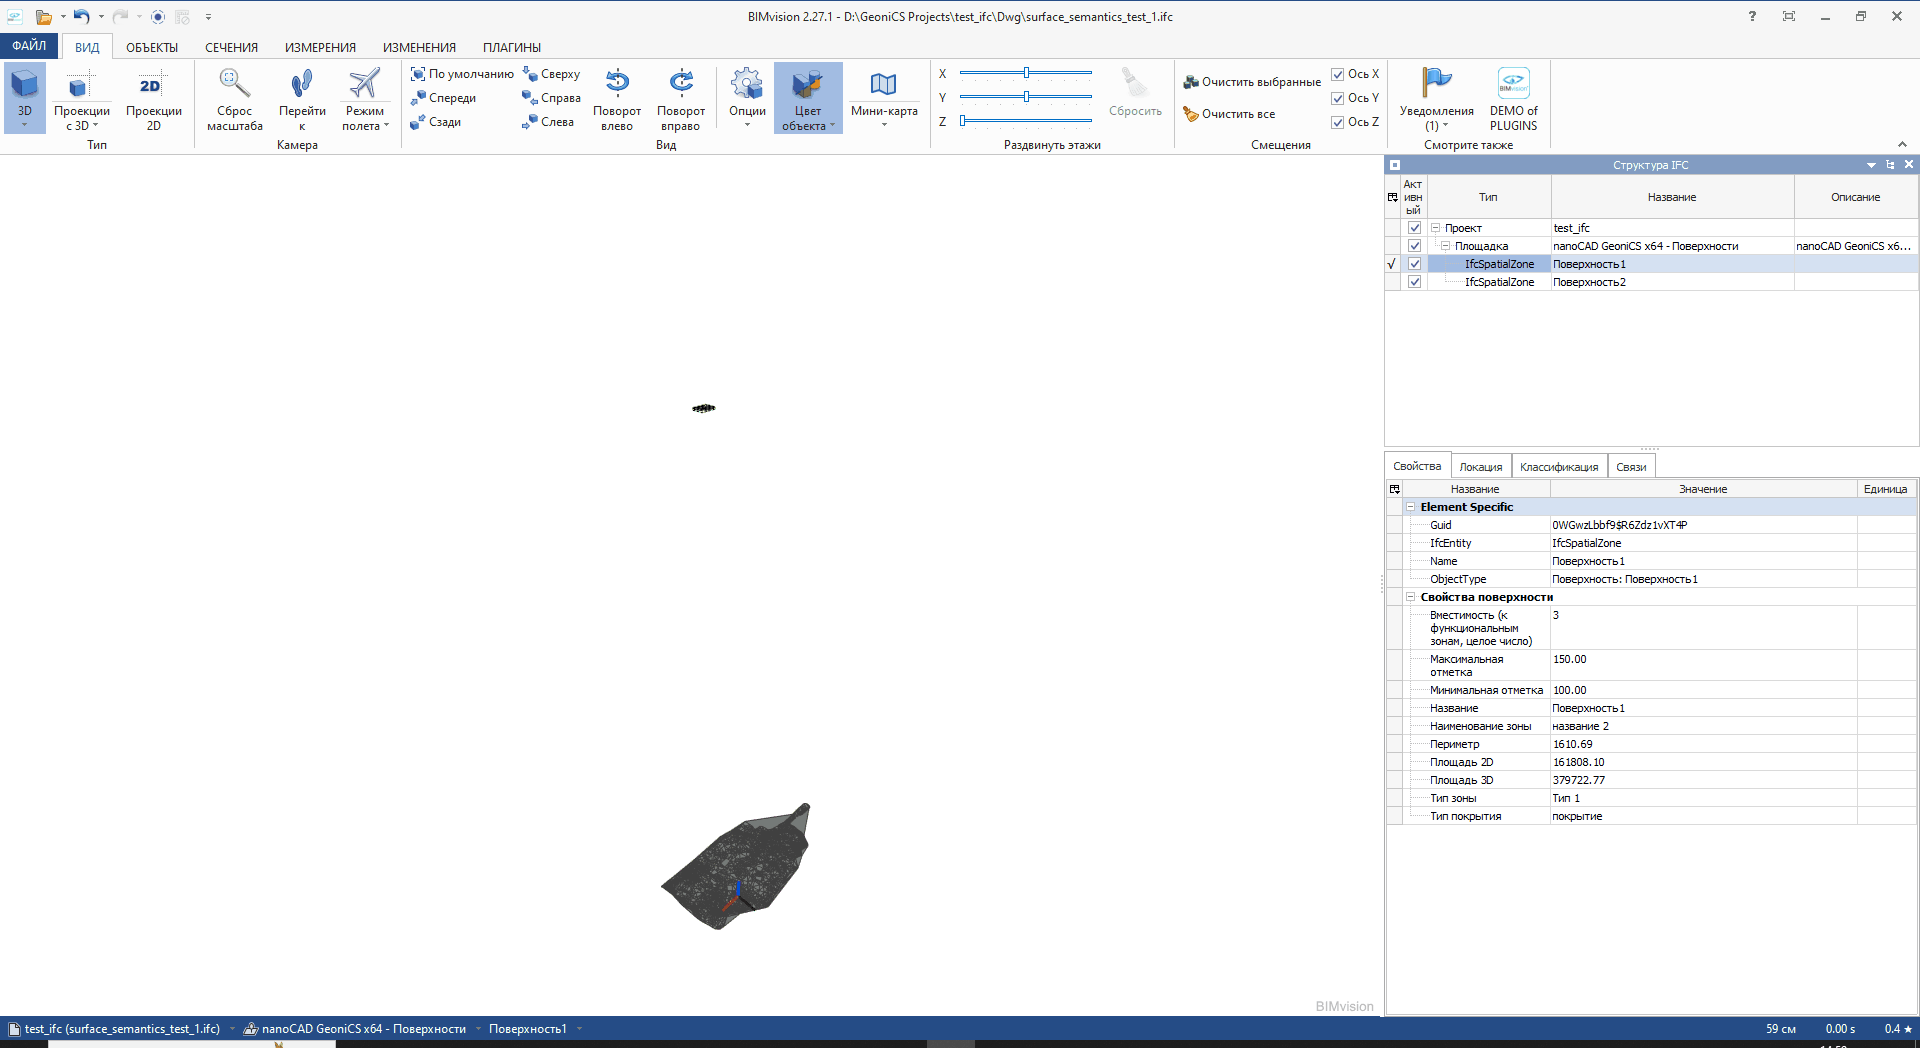Collapse the Element Specific property group

(x=1411, y=507)
